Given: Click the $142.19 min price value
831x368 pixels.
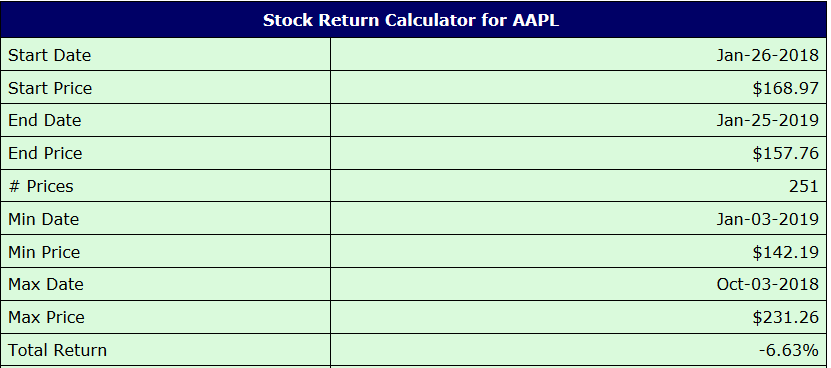Looking at the screenshot, I should pyautogui.click(x=785, y=252).
